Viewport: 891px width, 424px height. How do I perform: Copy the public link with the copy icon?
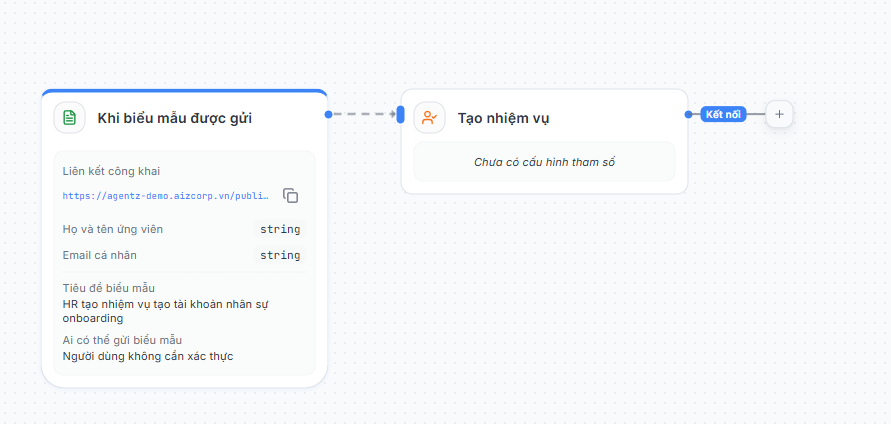coord(290,196)
